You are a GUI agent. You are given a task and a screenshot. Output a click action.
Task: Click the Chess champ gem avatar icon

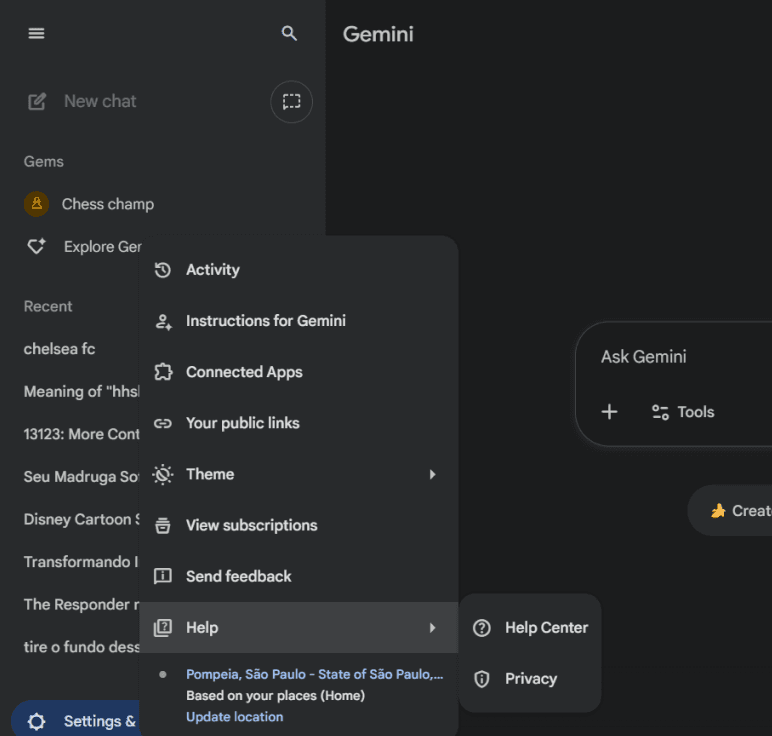[x=36, y=204]
